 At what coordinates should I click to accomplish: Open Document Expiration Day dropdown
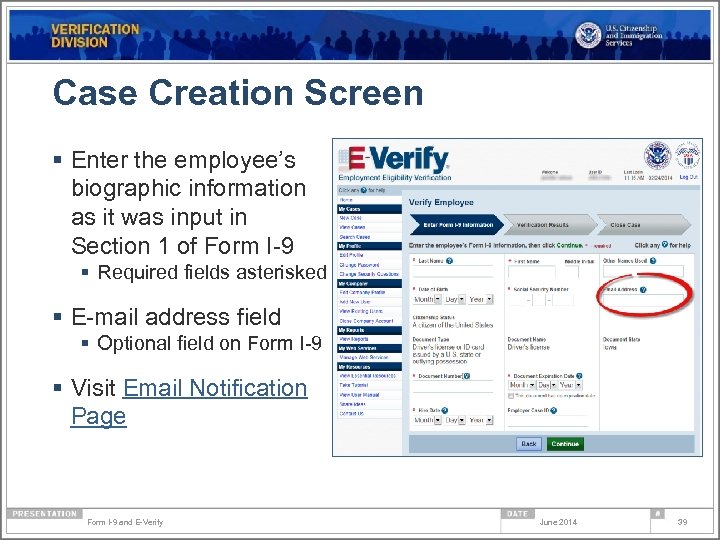(547, 385)
